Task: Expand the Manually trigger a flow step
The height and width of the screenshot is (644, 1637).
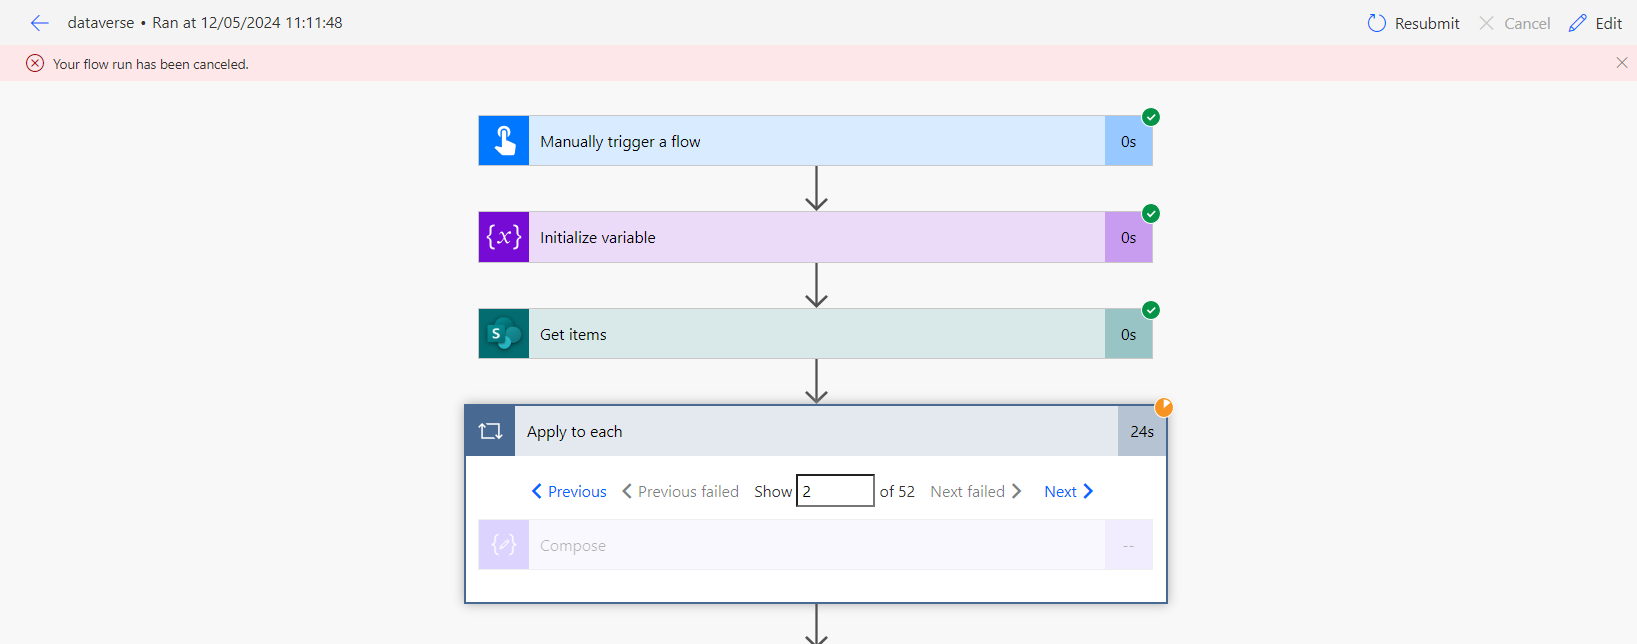Action: coord(816,141)
